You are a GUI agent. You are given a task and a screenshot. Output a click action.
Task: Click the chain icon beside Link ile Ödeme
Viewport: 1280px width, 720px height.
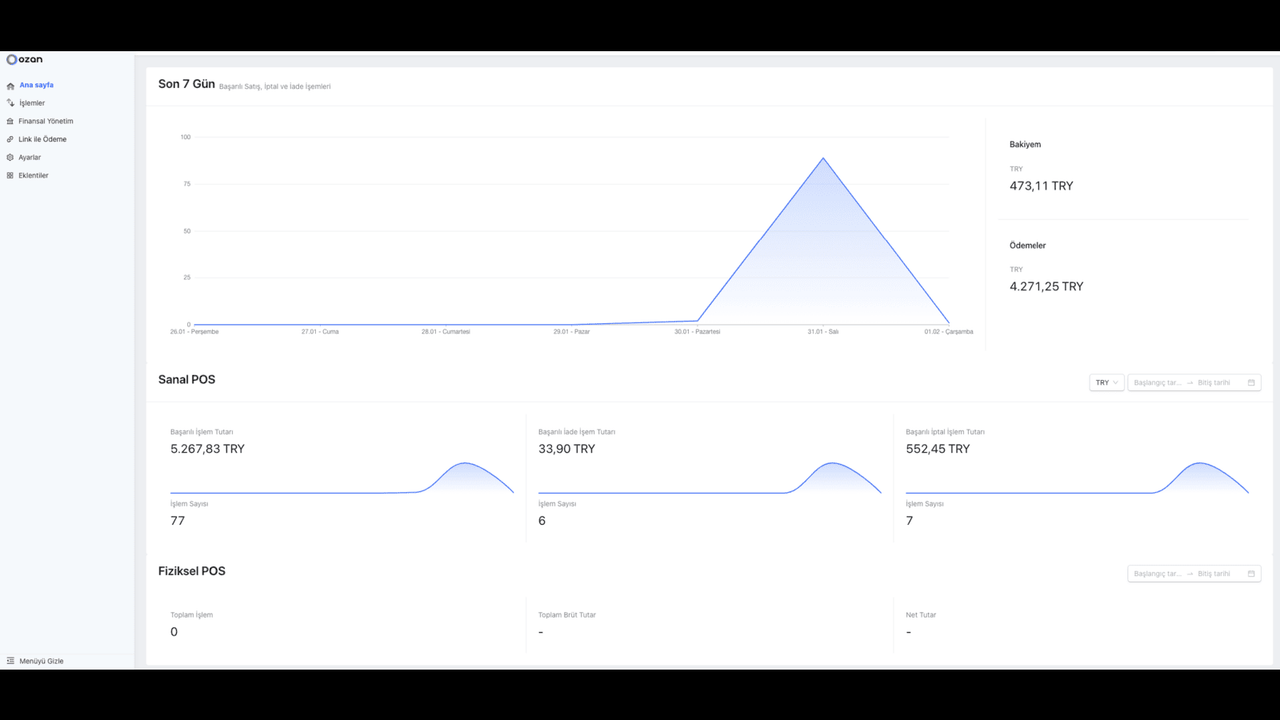(x=10, y=139)
